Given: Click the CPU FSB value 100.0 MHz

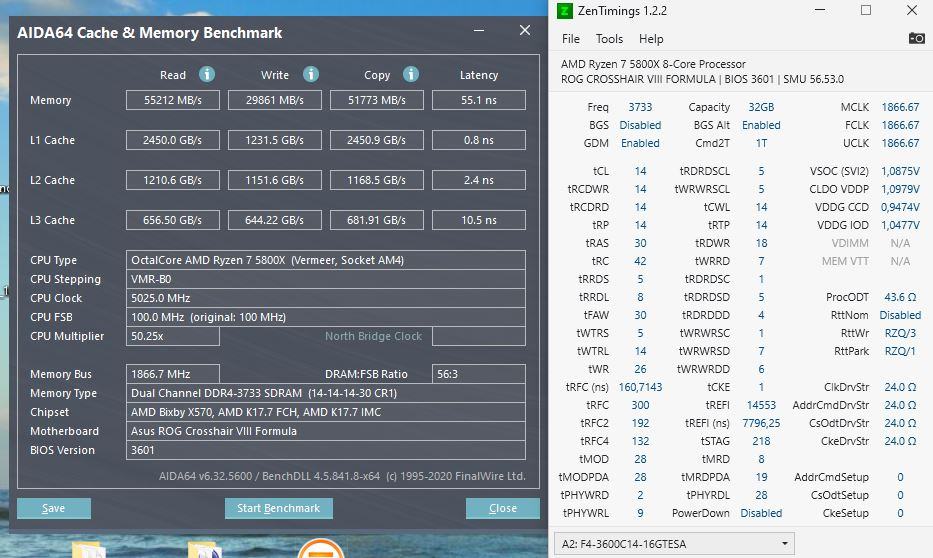Looking at the screenshot, I should [x=325, y=317].
